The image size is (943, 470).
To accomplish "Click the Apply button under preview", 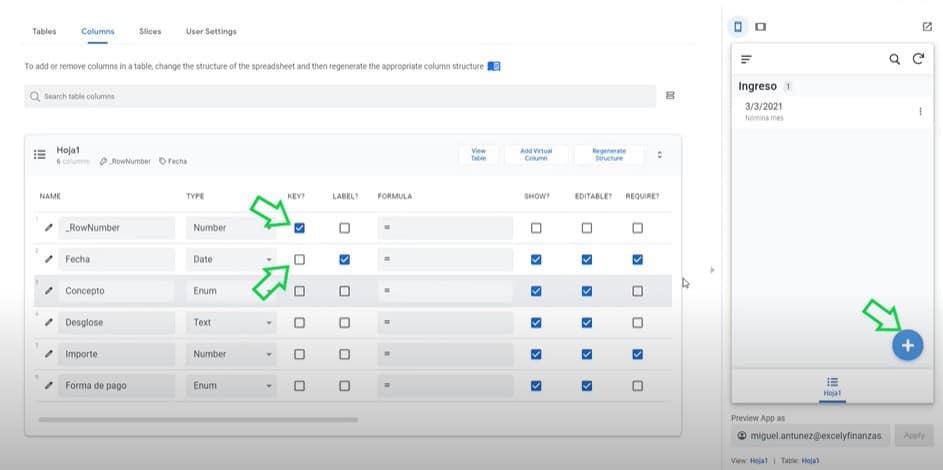I will [x=914, y=435].
